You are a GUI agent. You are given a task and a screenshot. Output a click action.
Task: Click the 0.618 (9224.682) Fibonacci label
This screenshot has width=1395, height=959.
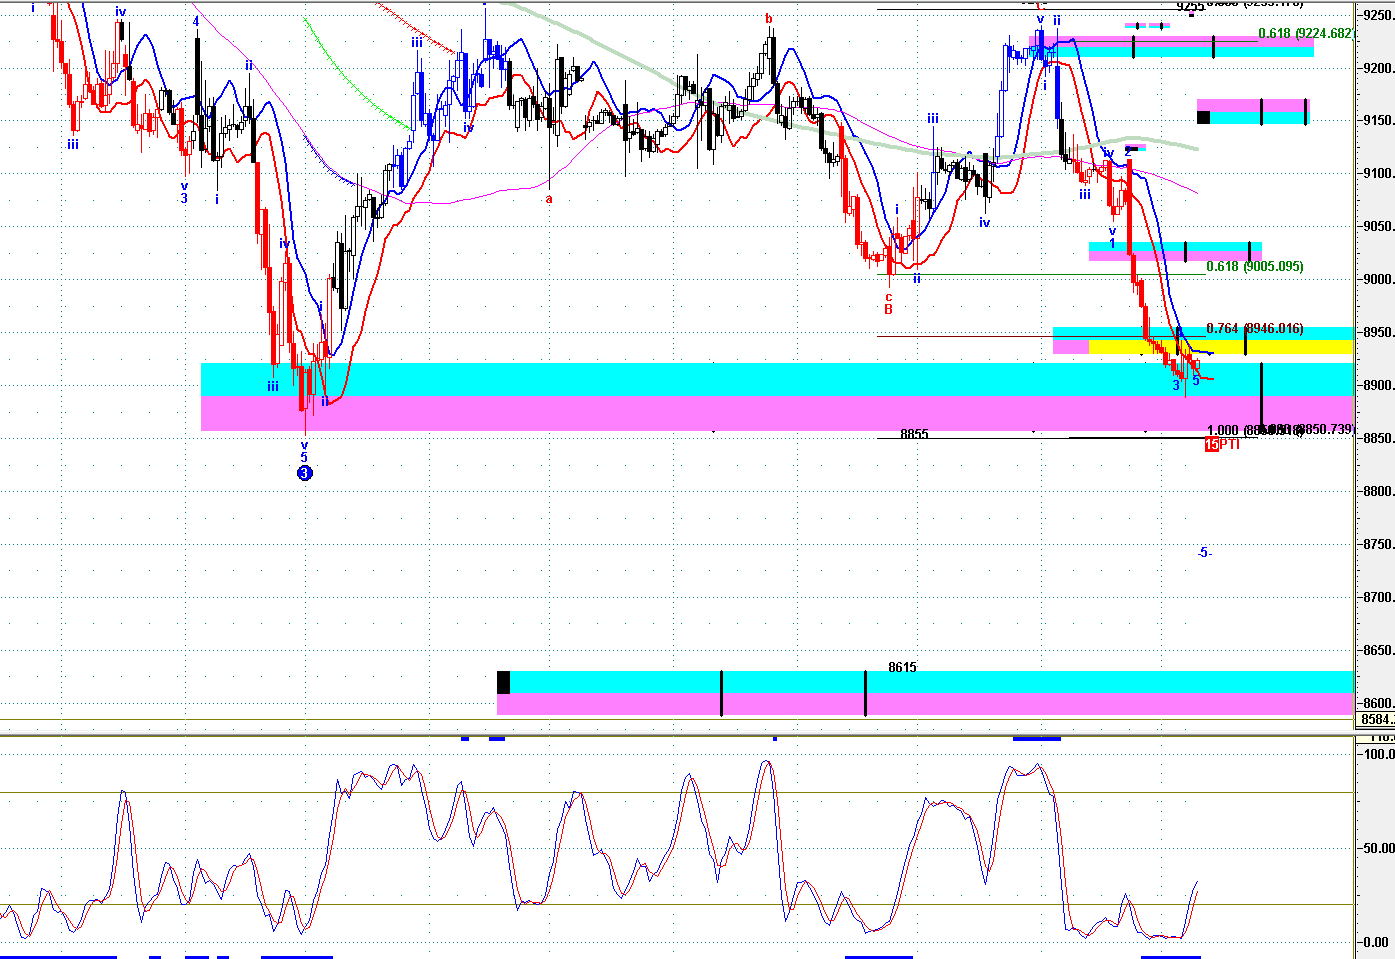(1306, 33)
